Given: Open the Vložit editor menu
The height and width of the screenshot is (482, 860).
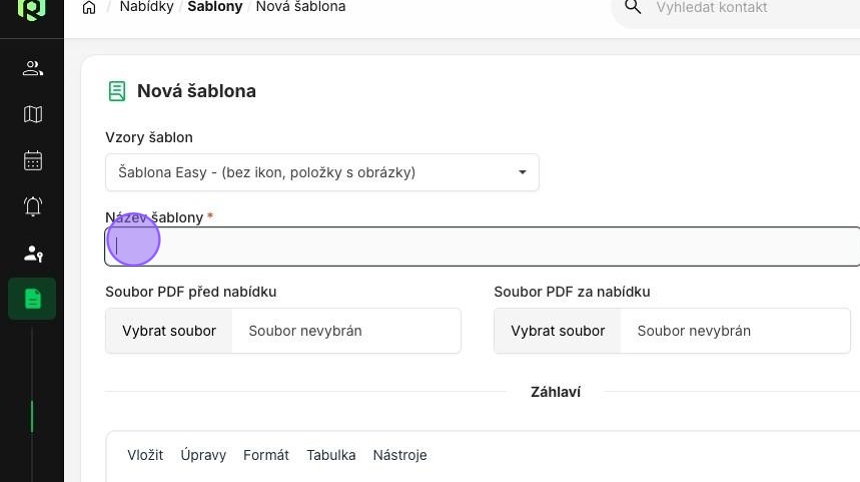Looking at the screenshot, I should click(145, 455).
